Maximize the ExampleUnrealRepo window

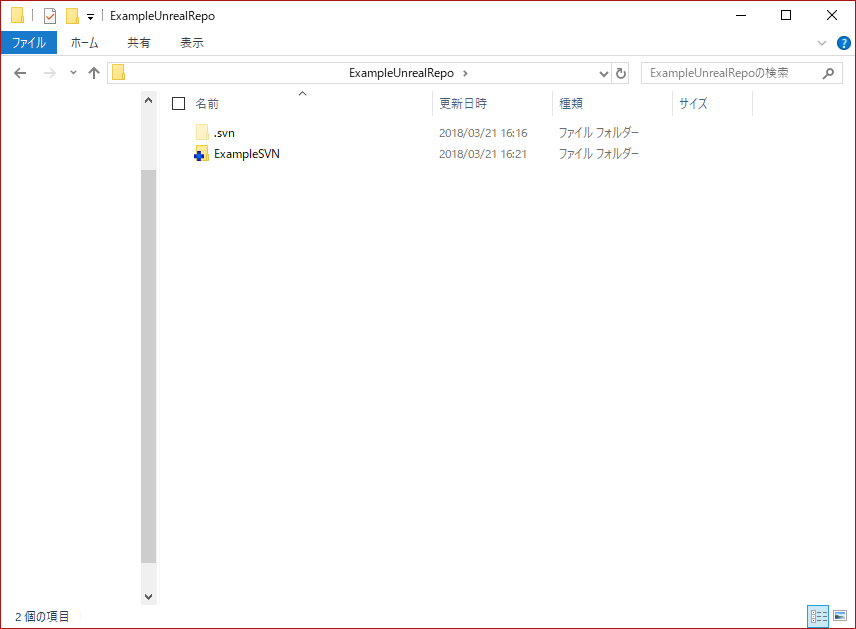tap(786, 15)
